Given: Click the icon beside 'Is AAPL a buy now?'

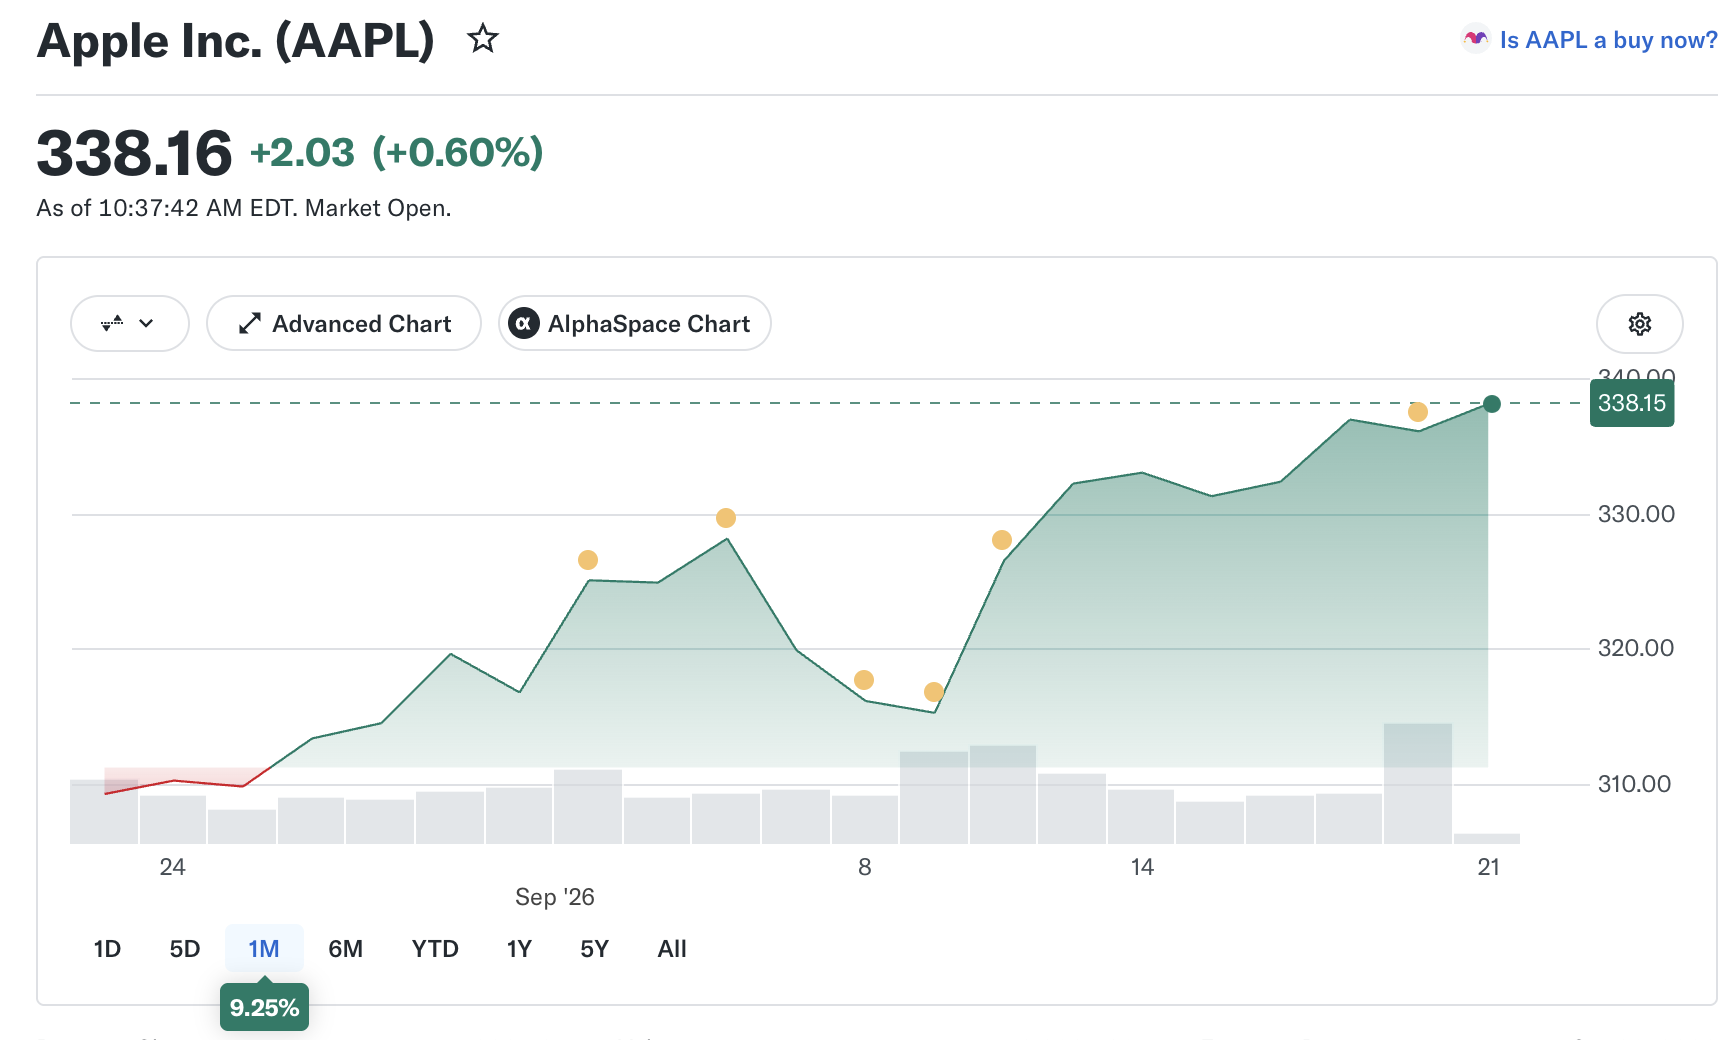Looking at the screenshot, I should coord(1476,39).
